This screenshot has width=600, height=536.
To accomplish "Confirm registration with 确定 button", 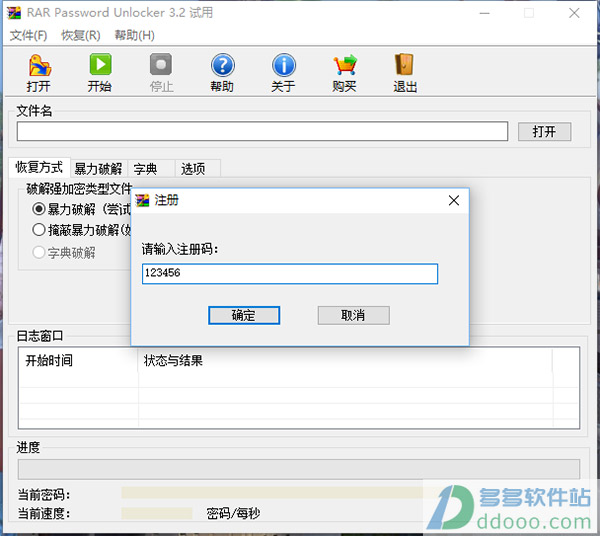I will pyautogui.click(x=244, y=315).
